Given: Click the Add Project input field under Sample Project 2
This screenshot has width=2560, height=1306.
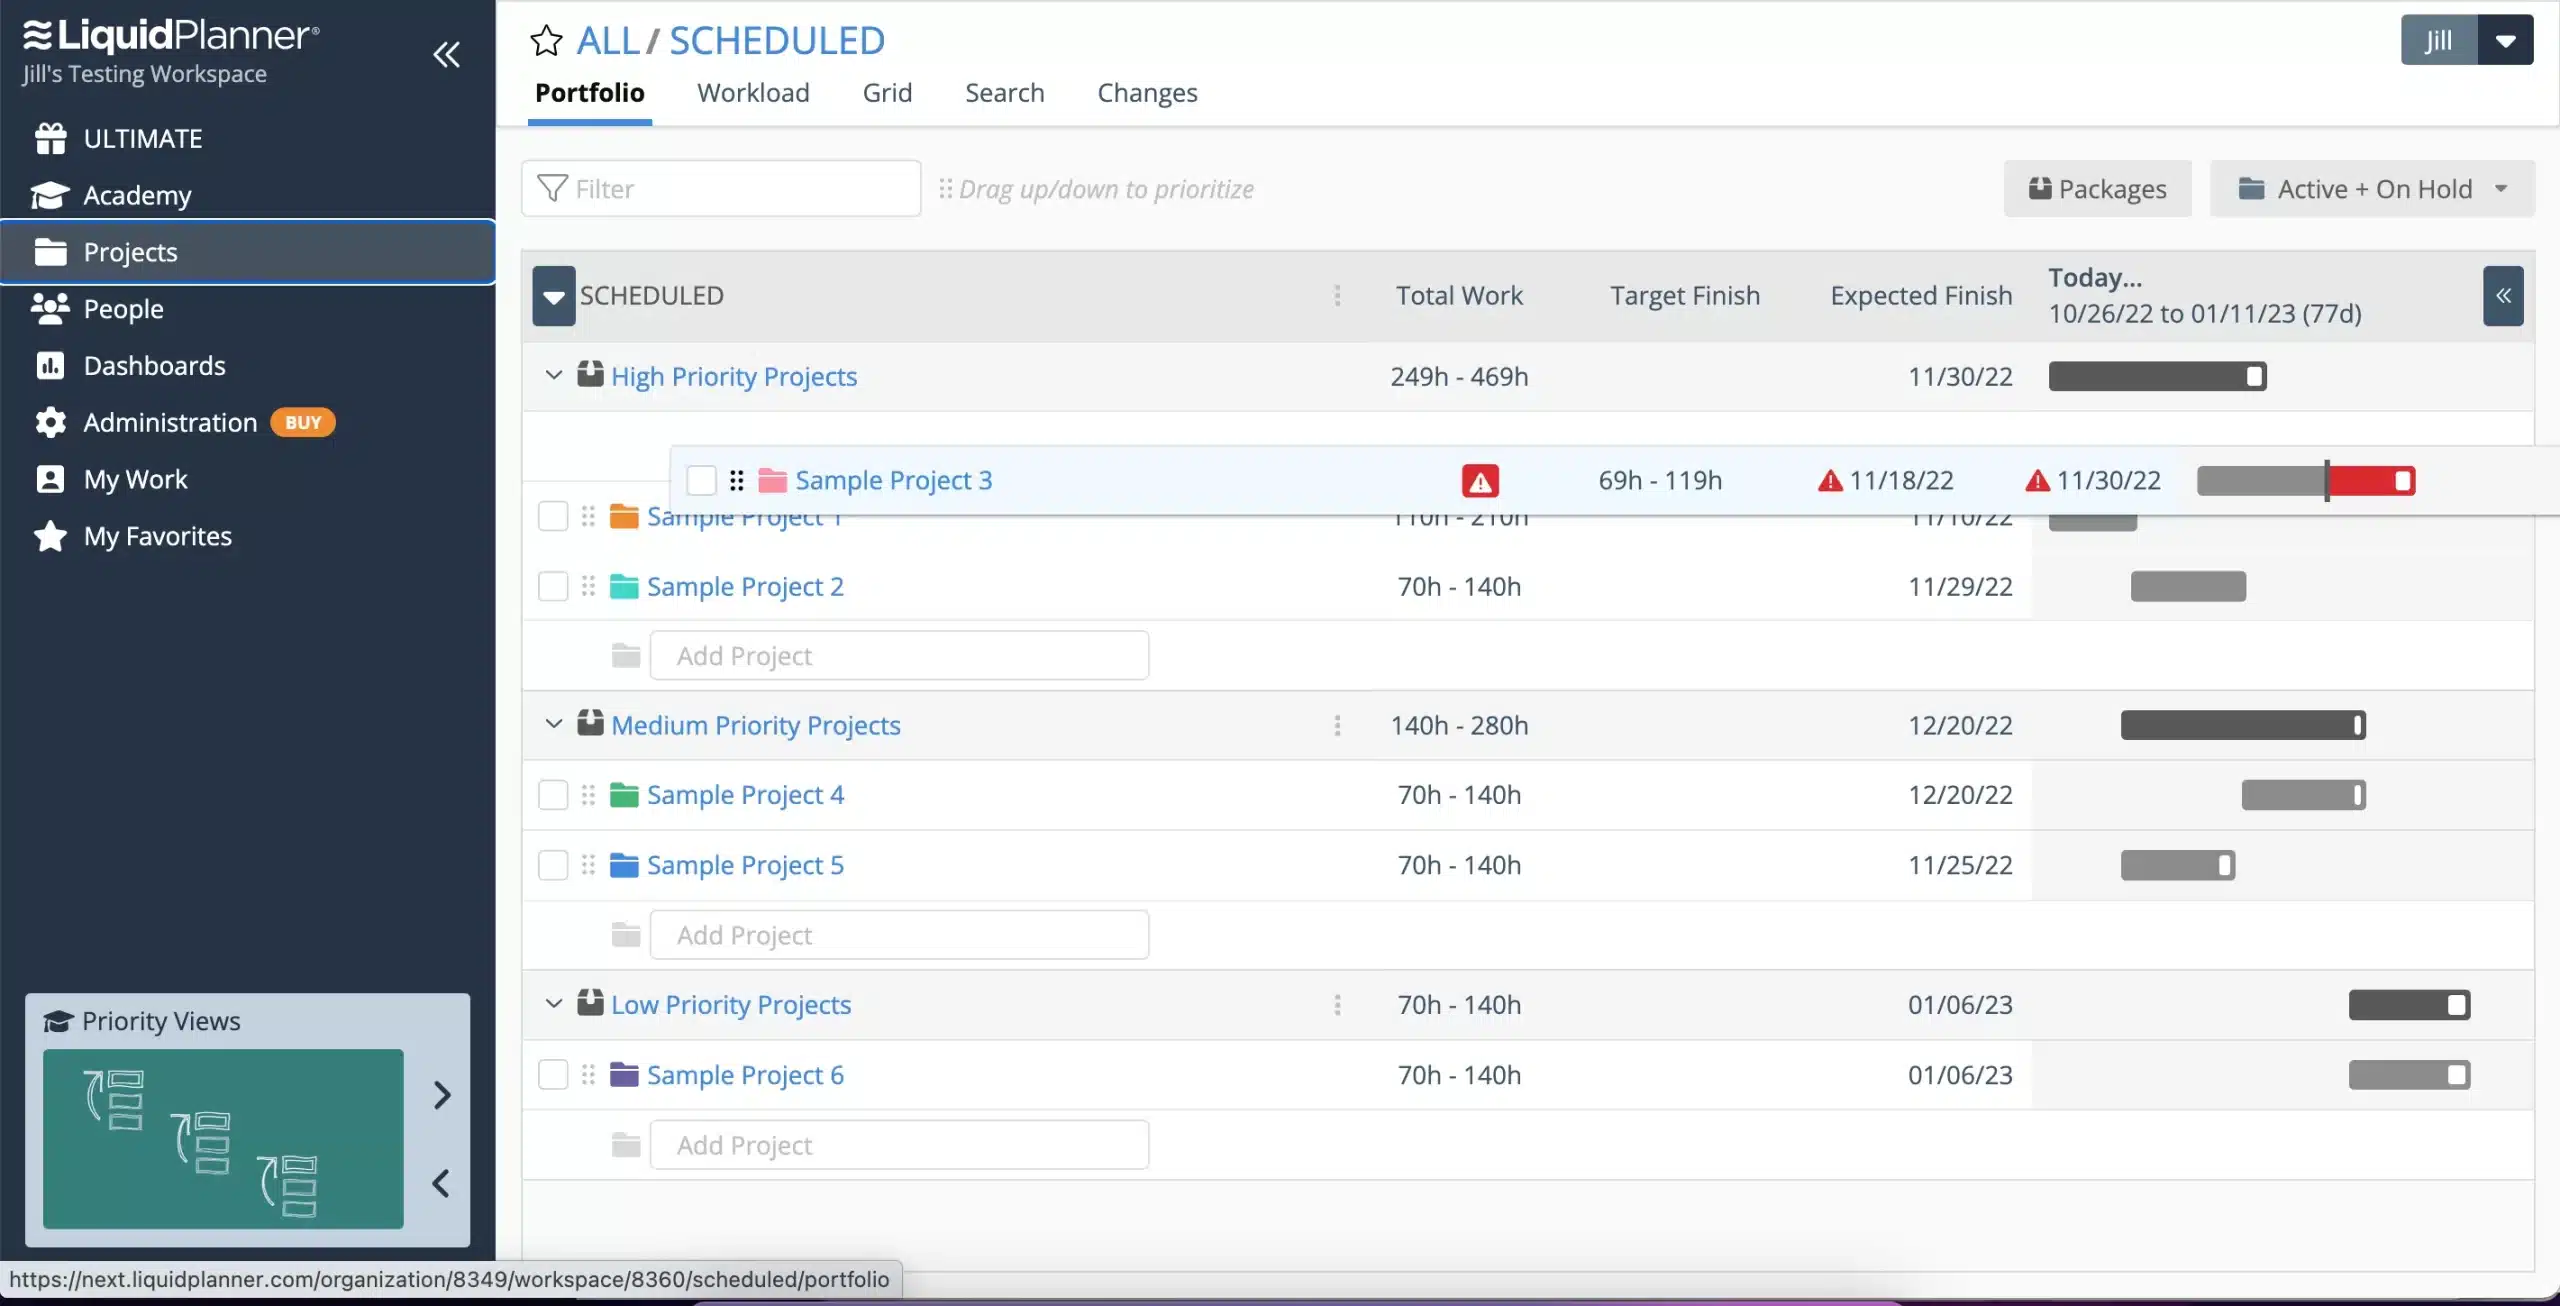Looking at the screenshot, I should tap(898, 655).
